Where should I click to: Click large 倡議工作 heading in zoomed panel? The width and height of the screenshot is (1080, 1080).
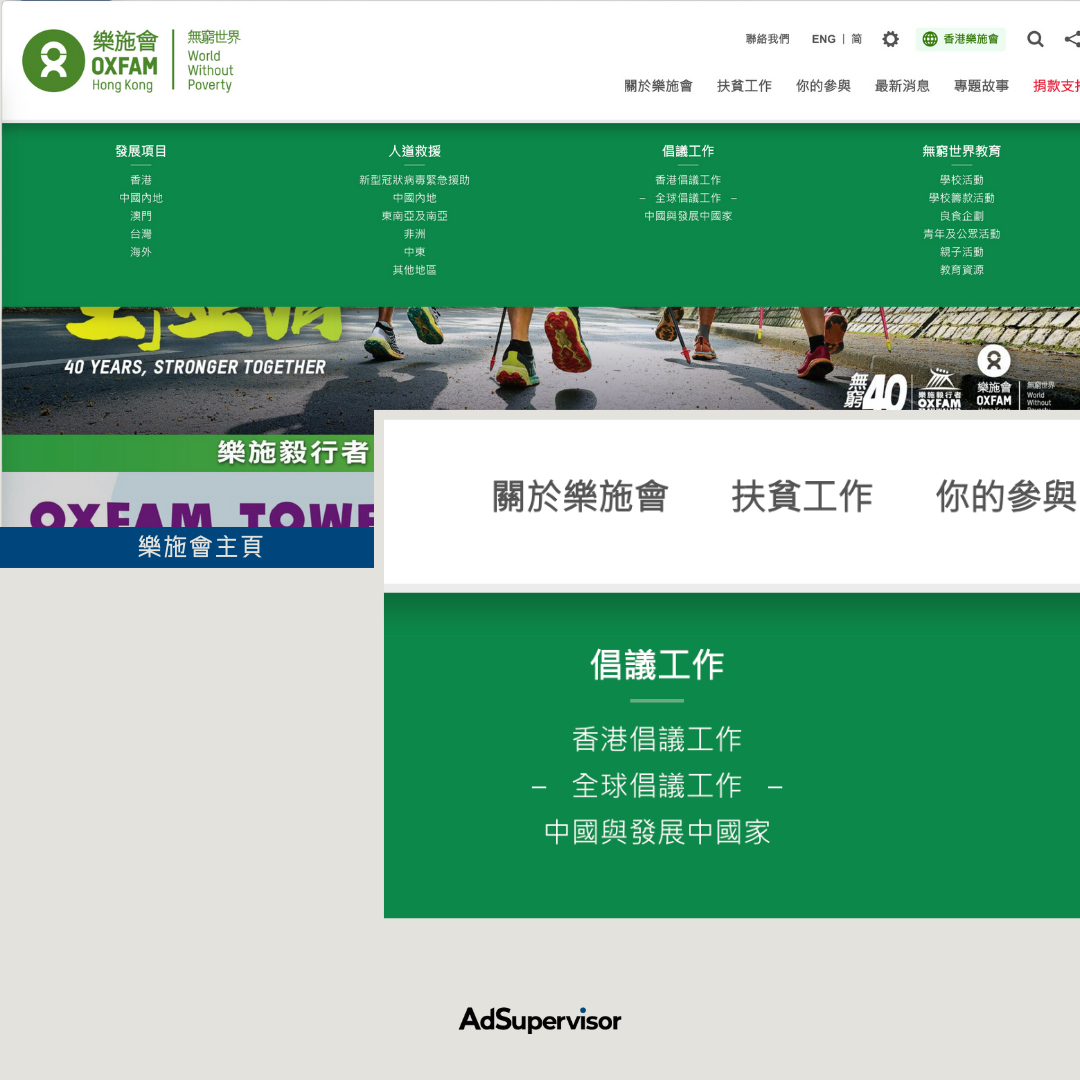(x=657, y=665)
